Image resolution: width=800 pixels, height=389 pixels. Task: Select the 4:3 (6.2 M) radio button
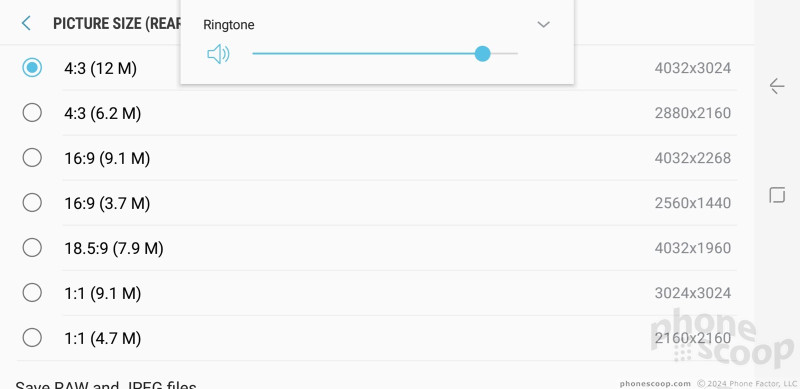pyautogui.click(x=32, y=112)
